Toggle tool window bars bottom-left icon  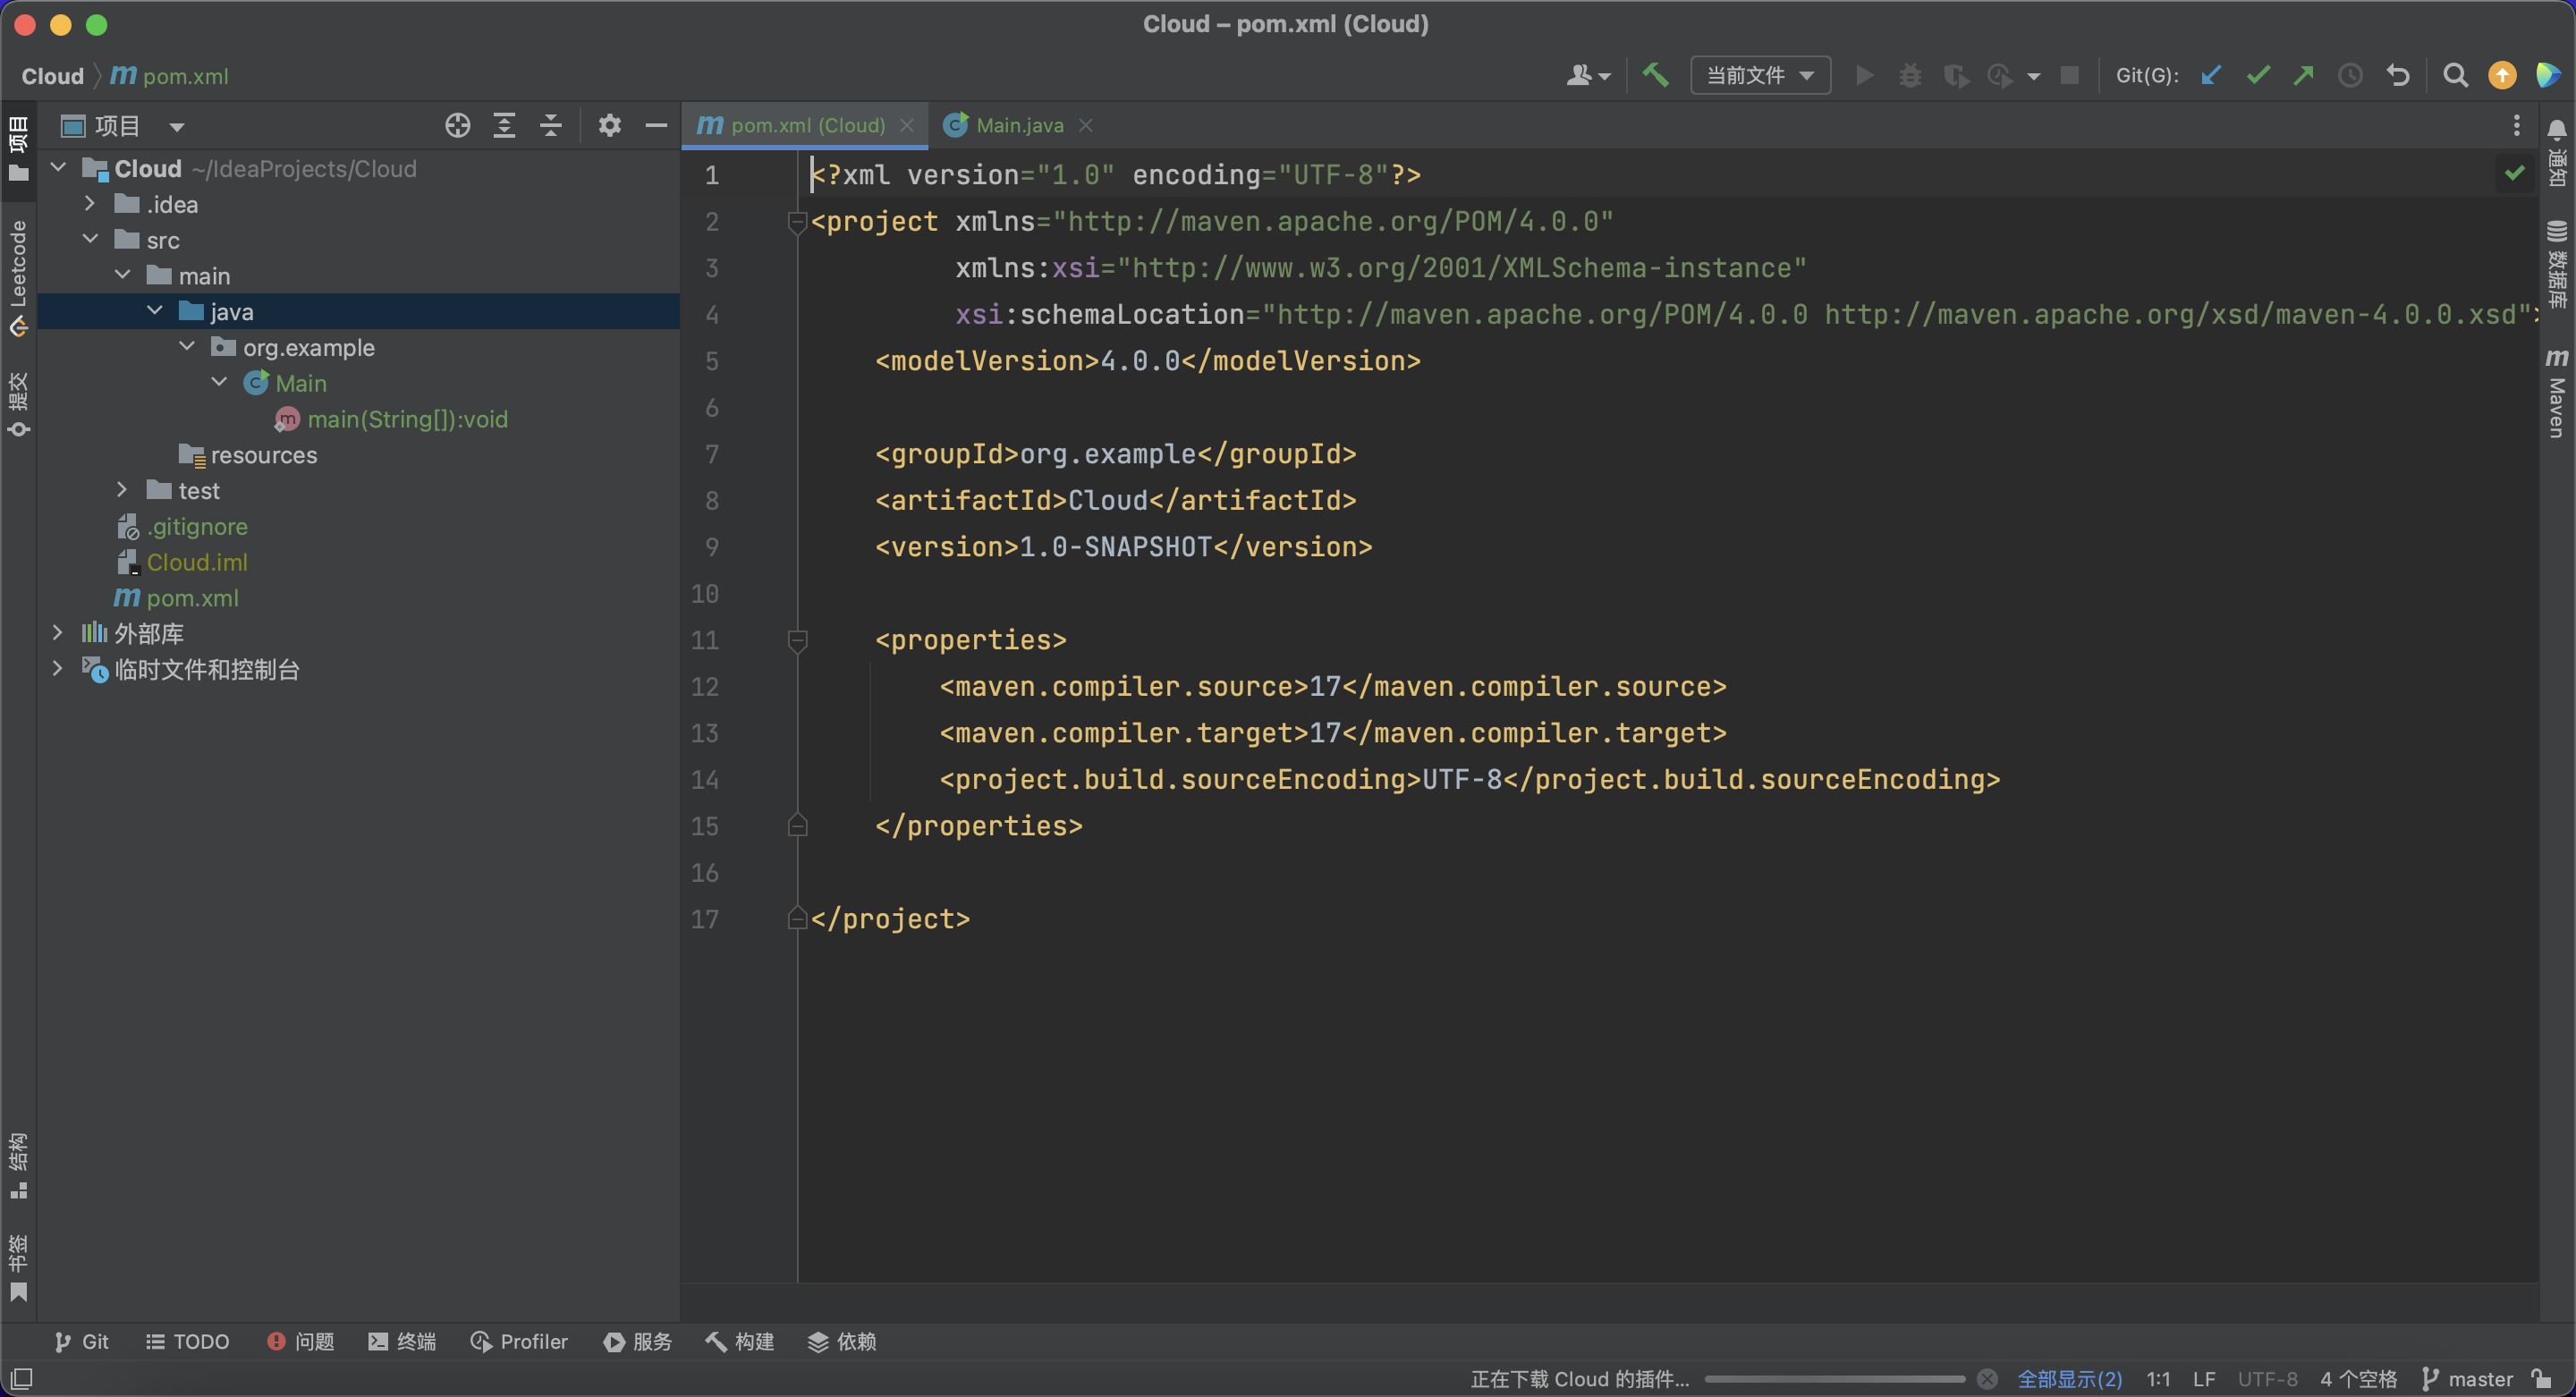pyautogui.click(x=20, y=1379)
